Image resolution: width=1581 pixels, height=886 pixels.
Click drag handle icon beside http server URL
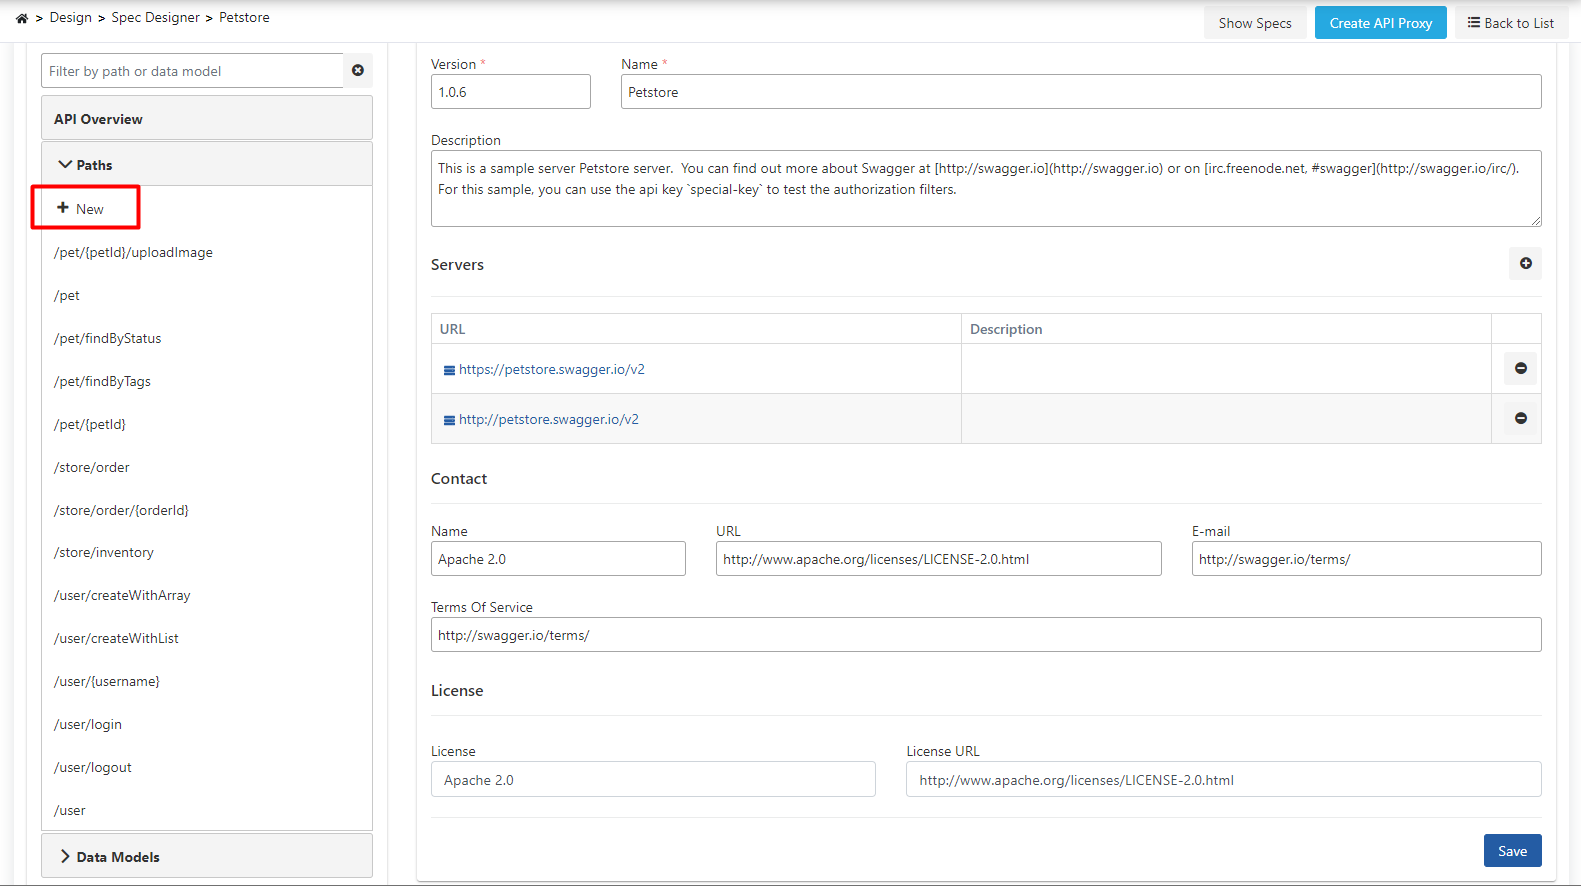point(449,420)
